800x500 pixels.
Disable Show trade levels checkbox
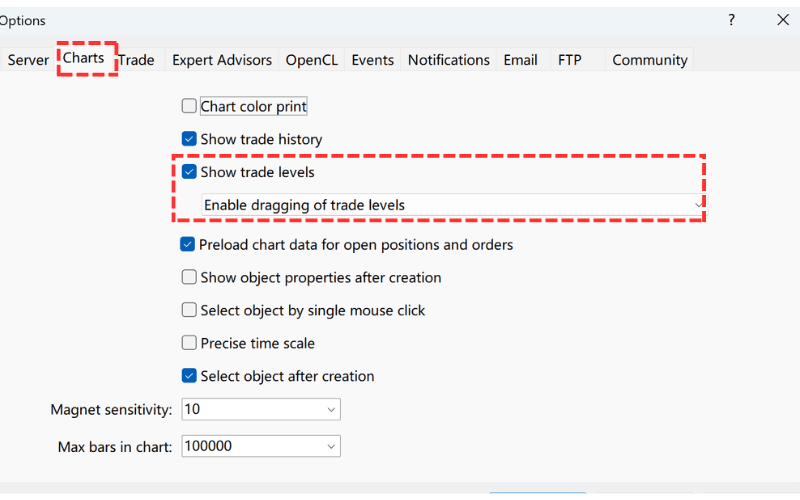[189, 172]
